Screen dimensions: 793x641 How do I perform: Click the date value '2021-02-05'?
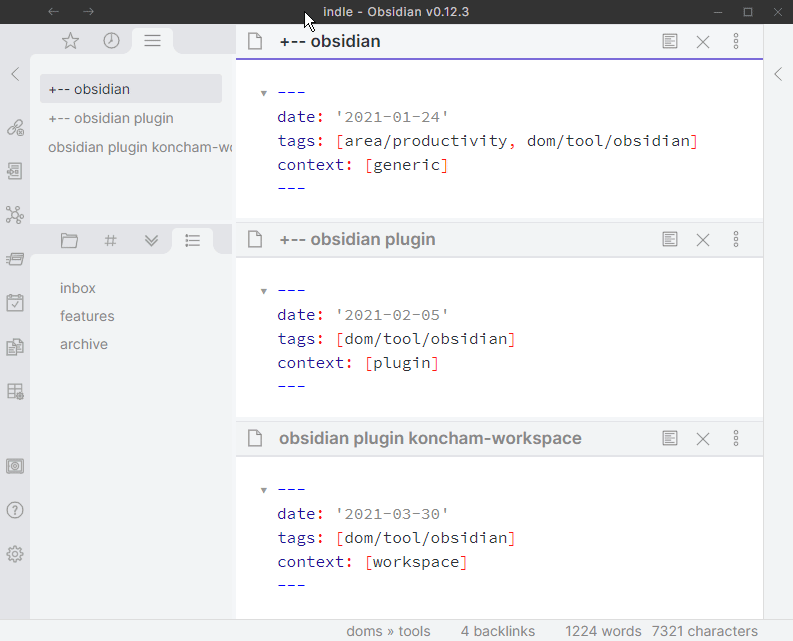coord(392,315)
